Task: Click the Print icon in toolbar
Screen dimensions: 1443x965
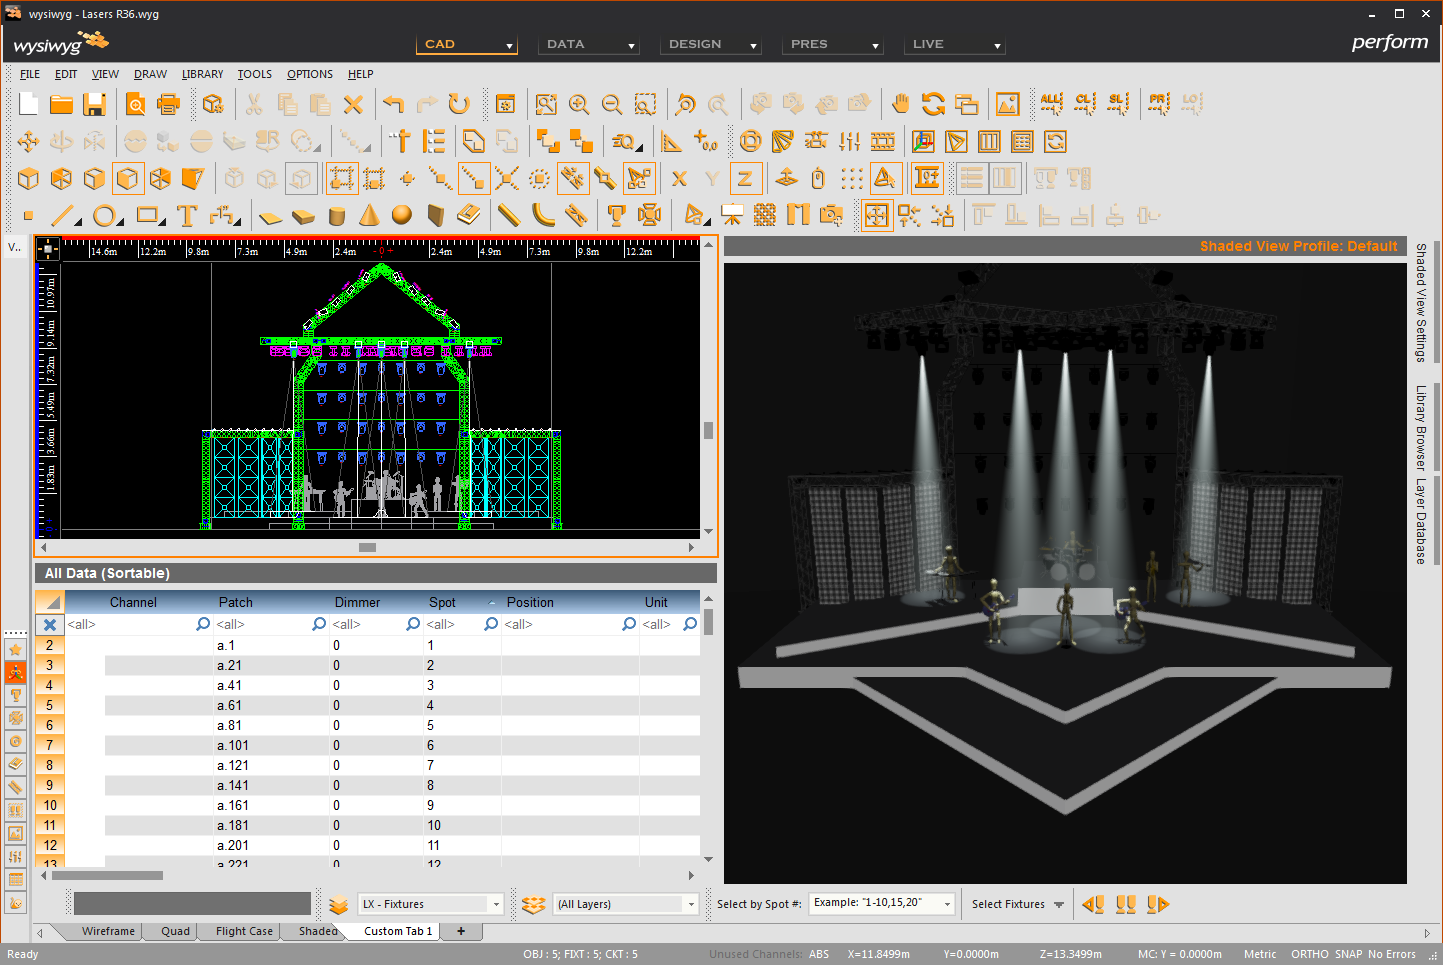Action: point(169,104)
